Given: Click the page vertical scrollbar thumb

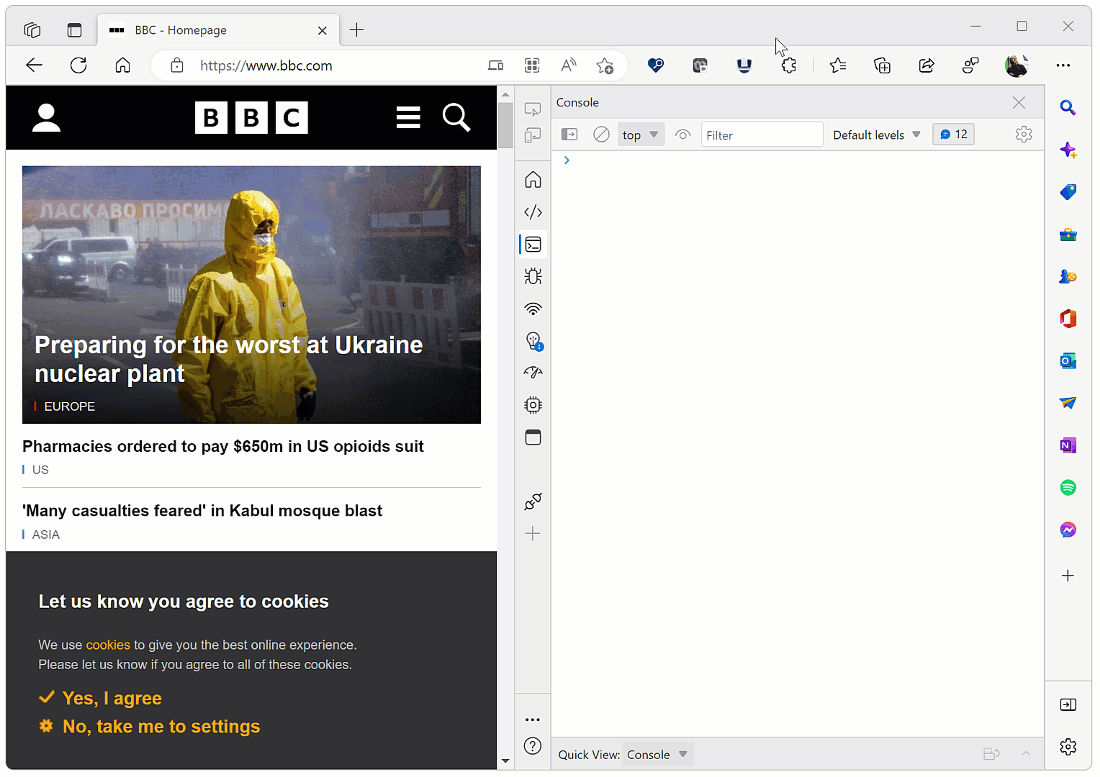Looking at the screenshot, I should pos(505,125).
